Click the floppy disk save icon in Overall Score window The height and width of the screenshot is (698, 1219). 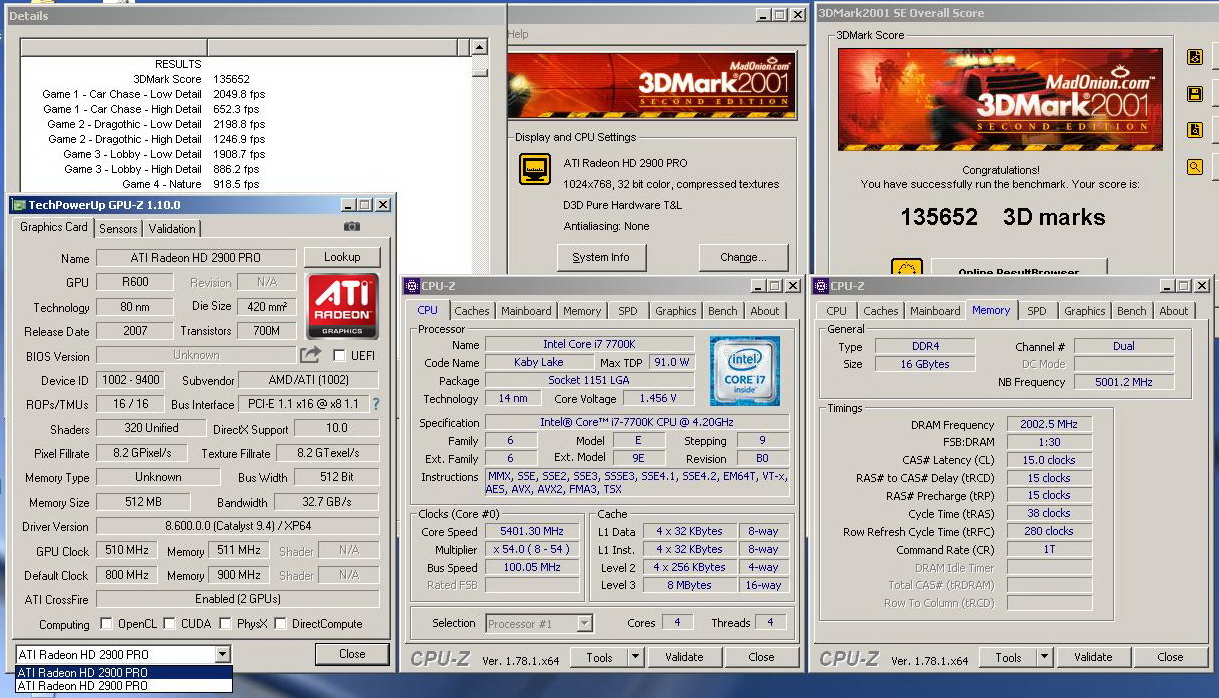coord(1194,94)
